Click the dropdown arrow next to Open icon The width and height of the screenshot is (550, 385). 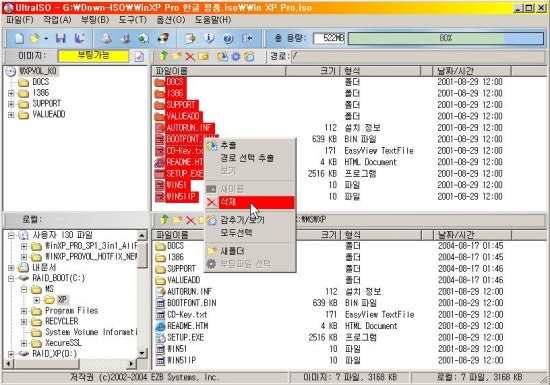(46, 39)
